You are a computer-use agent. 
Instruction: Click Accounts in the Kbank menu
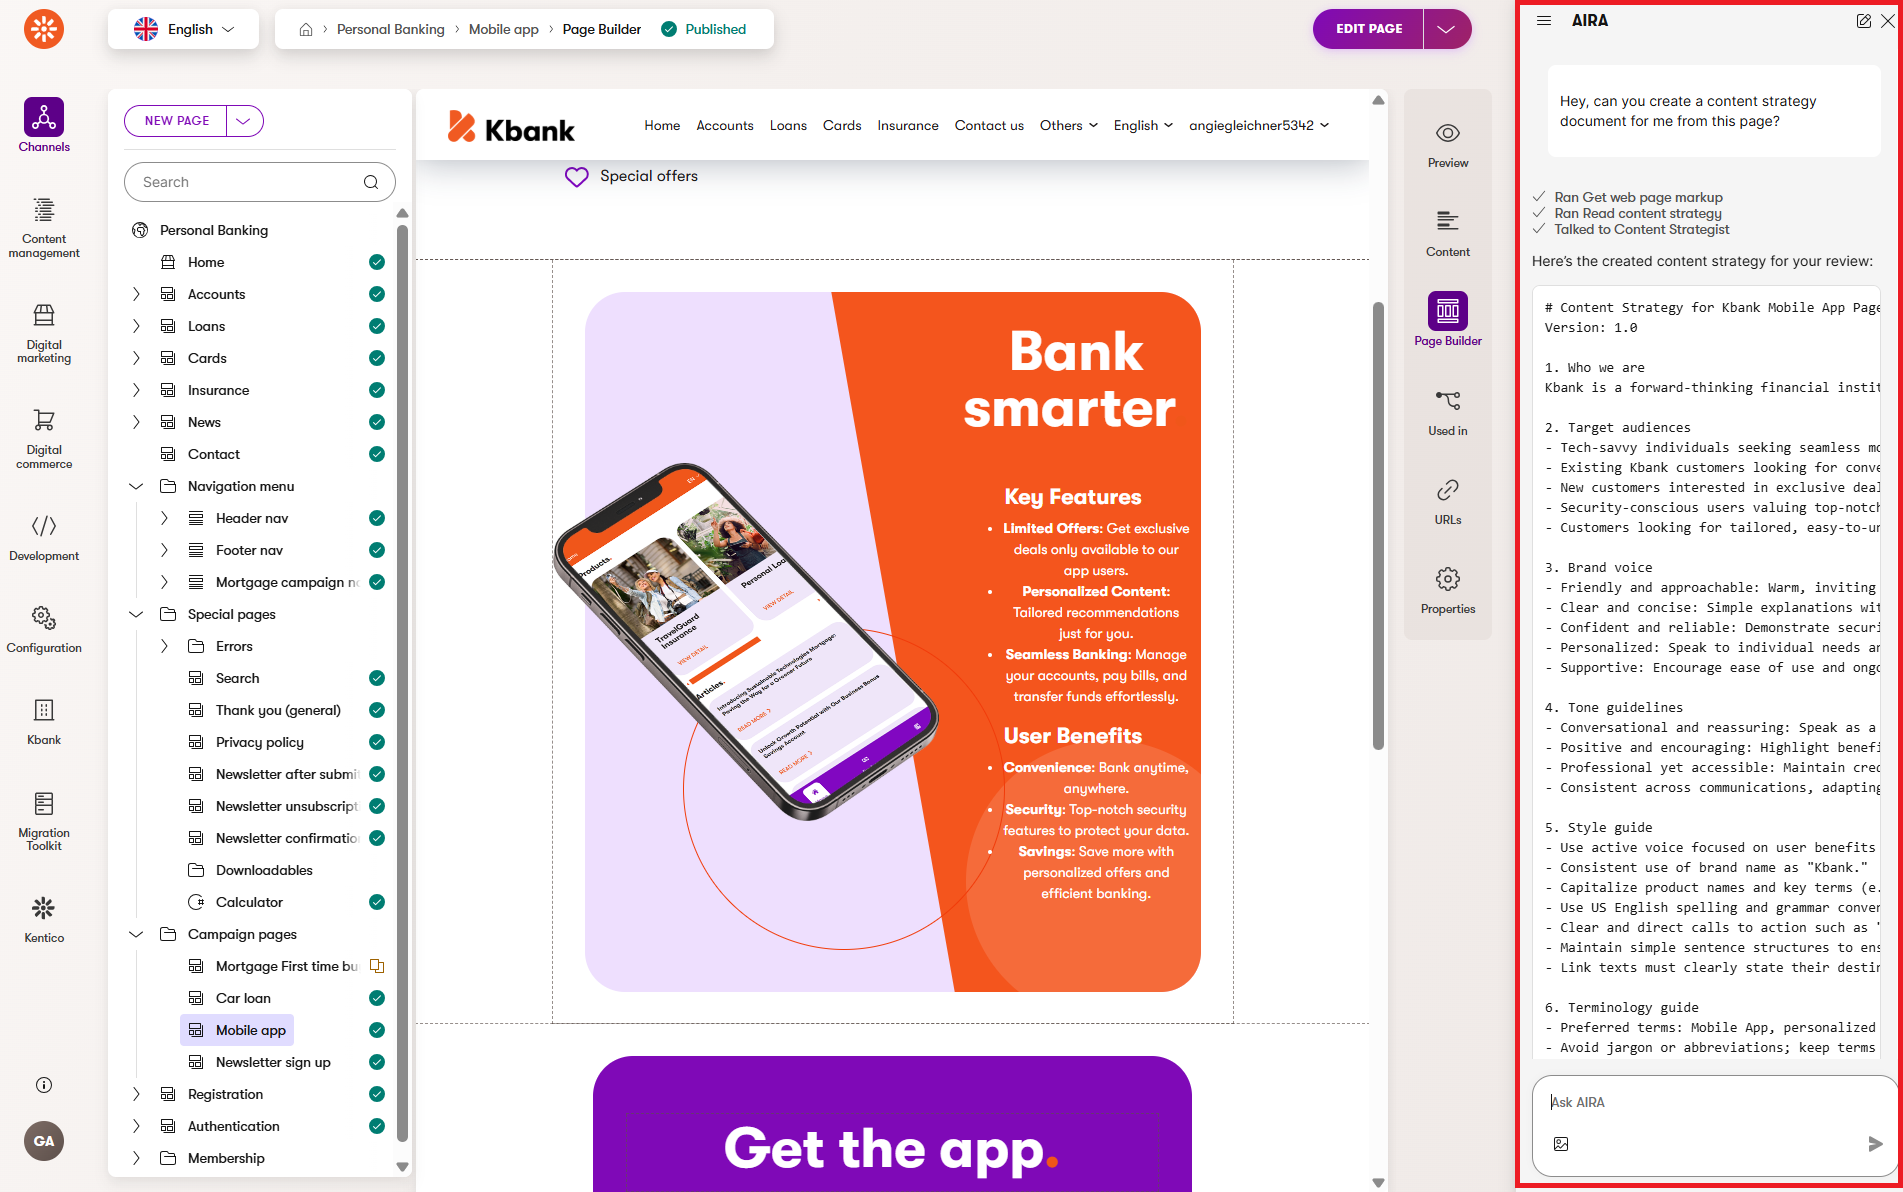[725, 125]
